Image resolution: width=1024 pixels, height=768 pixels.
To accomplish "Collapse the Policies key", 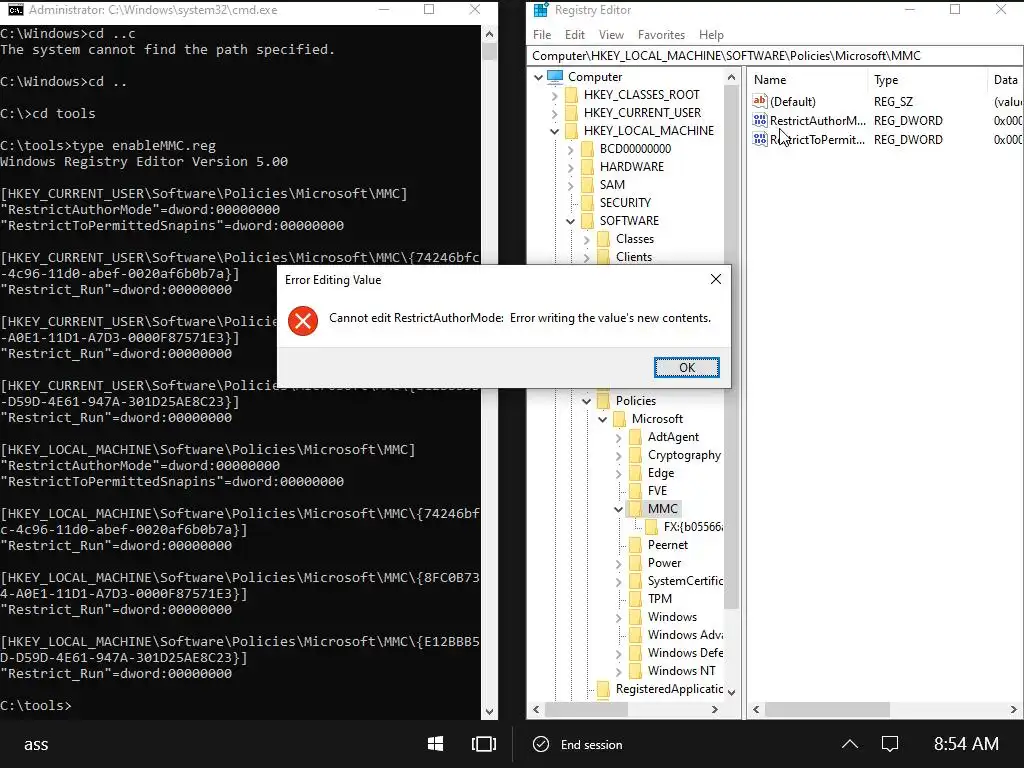I will [x=586, y=401].
